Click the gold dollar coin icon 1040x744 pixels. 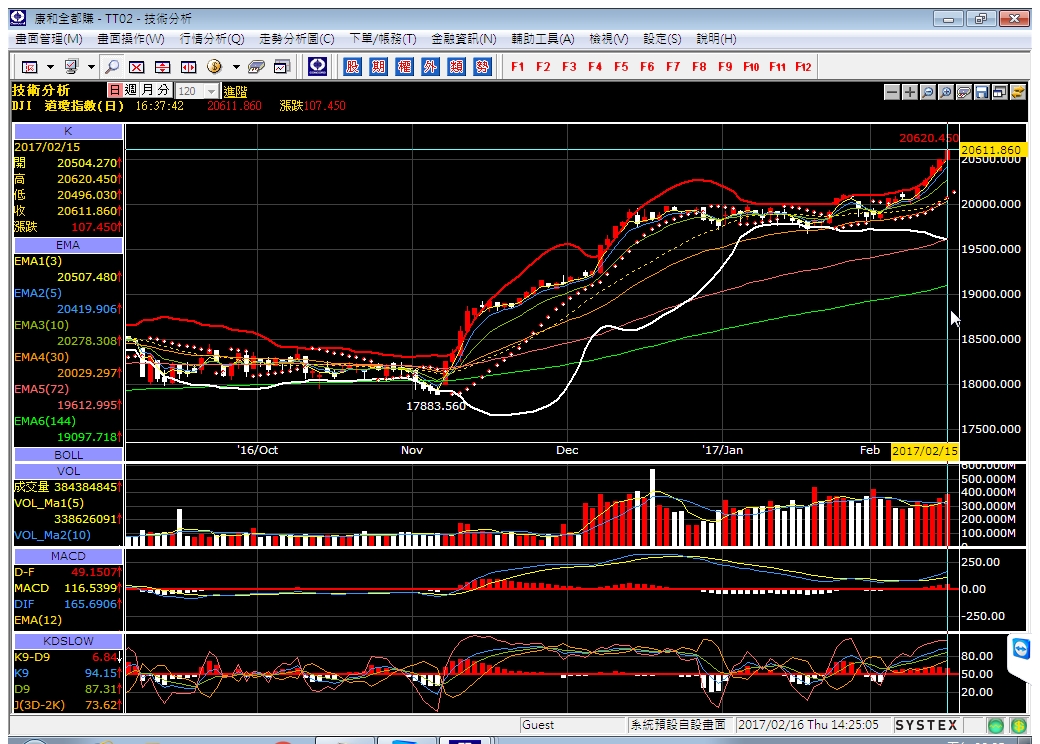click(214, 66)
